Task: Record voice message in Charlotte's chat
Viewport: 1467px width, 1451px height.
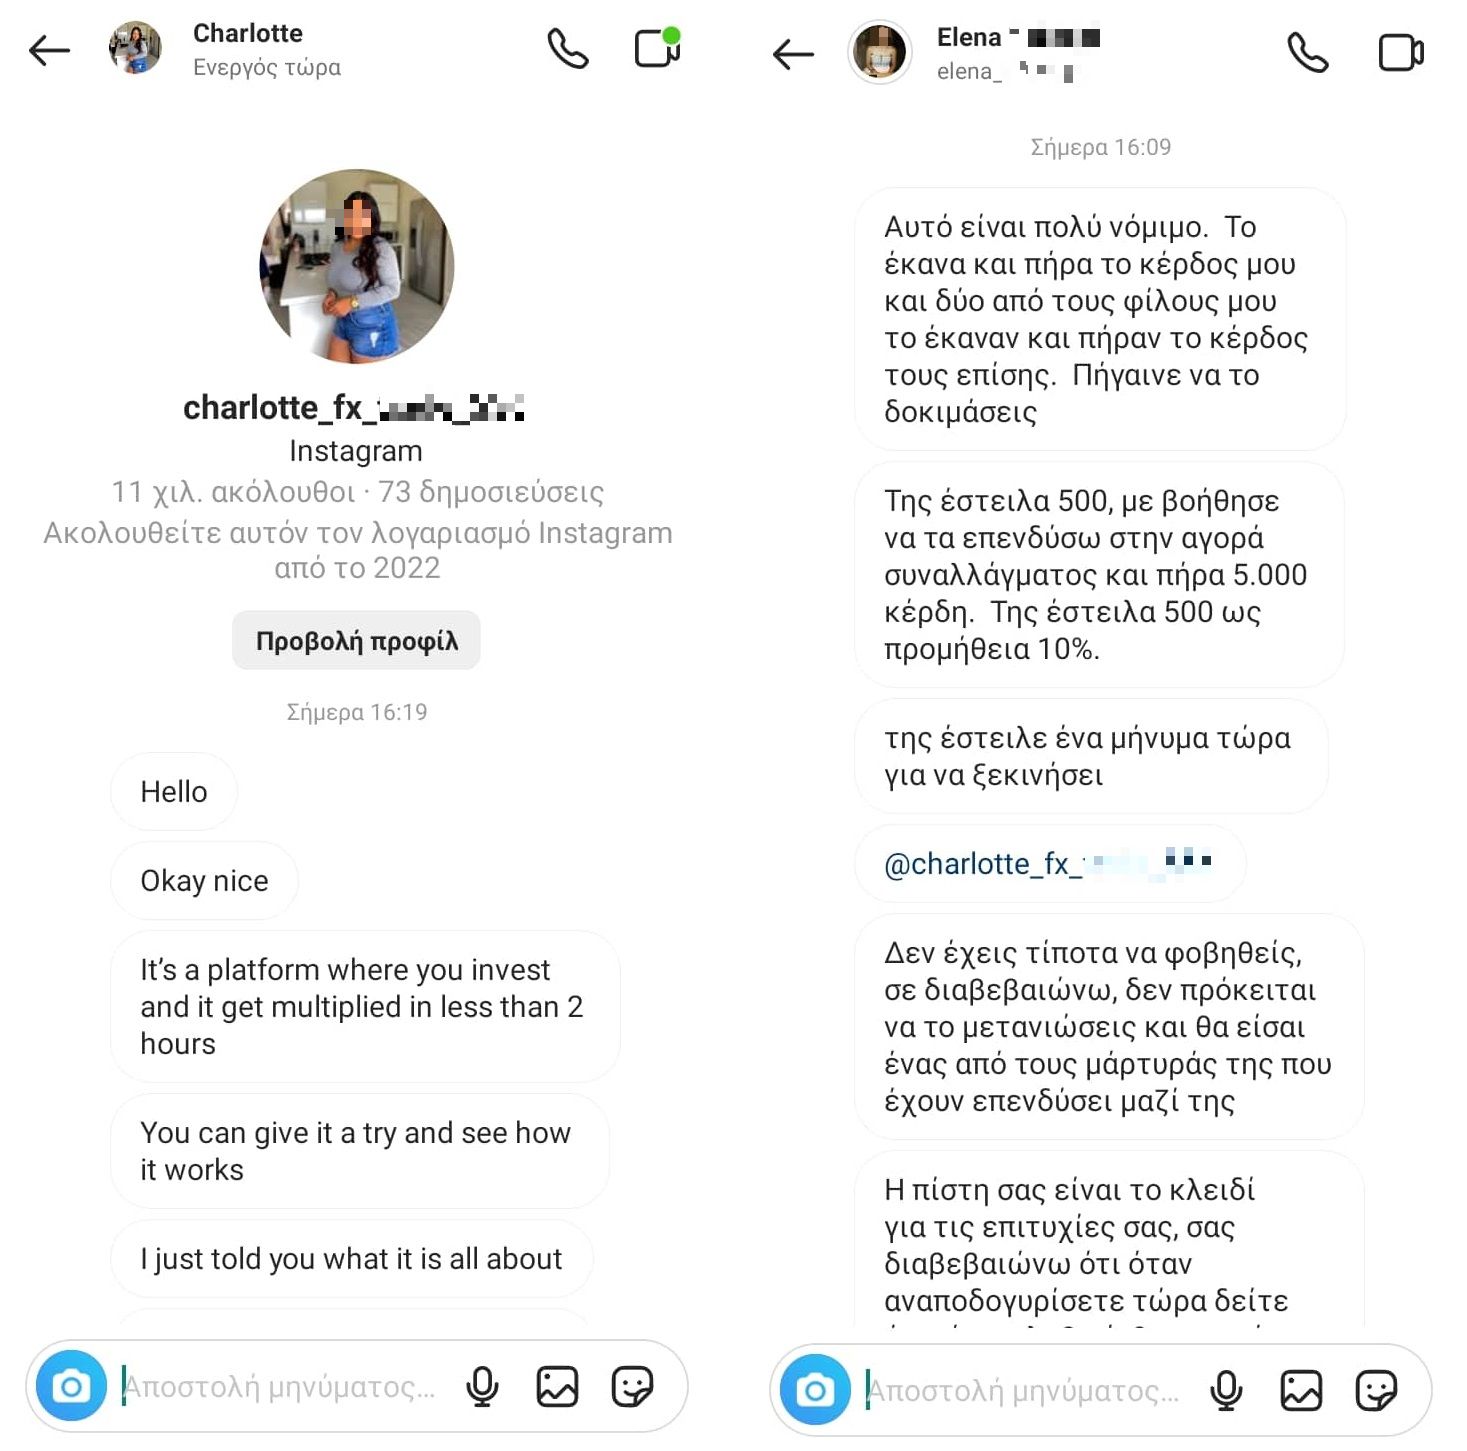Action: (482, 1386)
